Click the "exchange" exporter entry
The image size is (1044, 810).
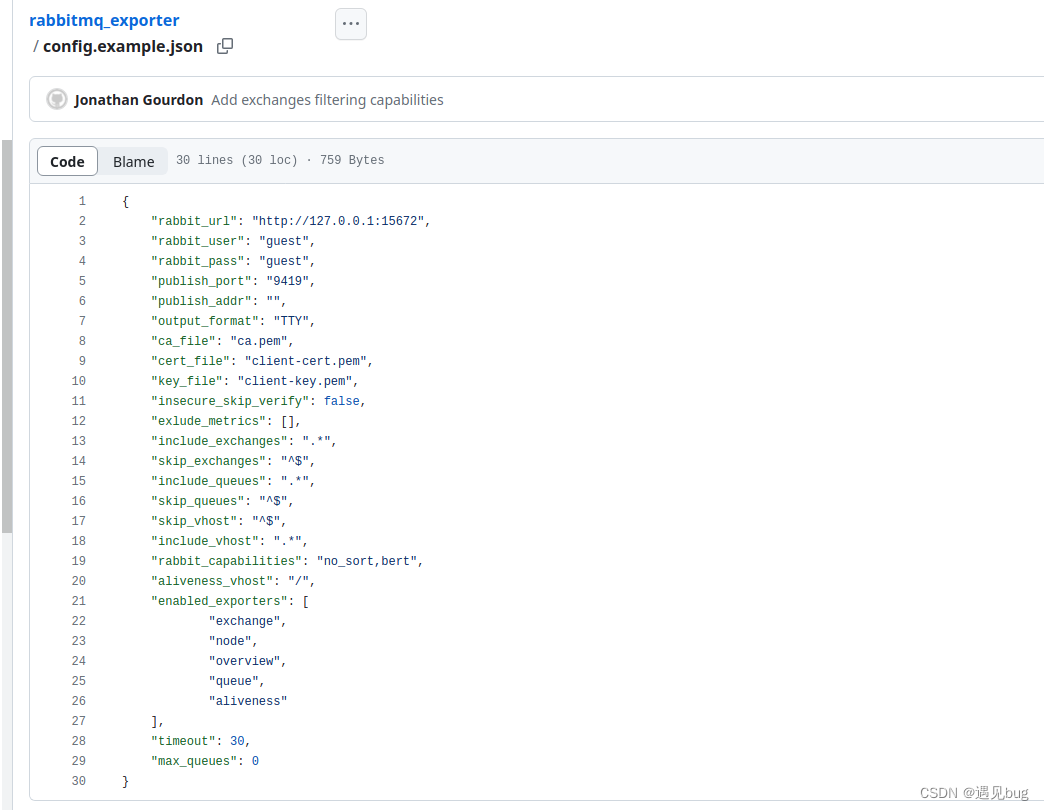point(244,621)
